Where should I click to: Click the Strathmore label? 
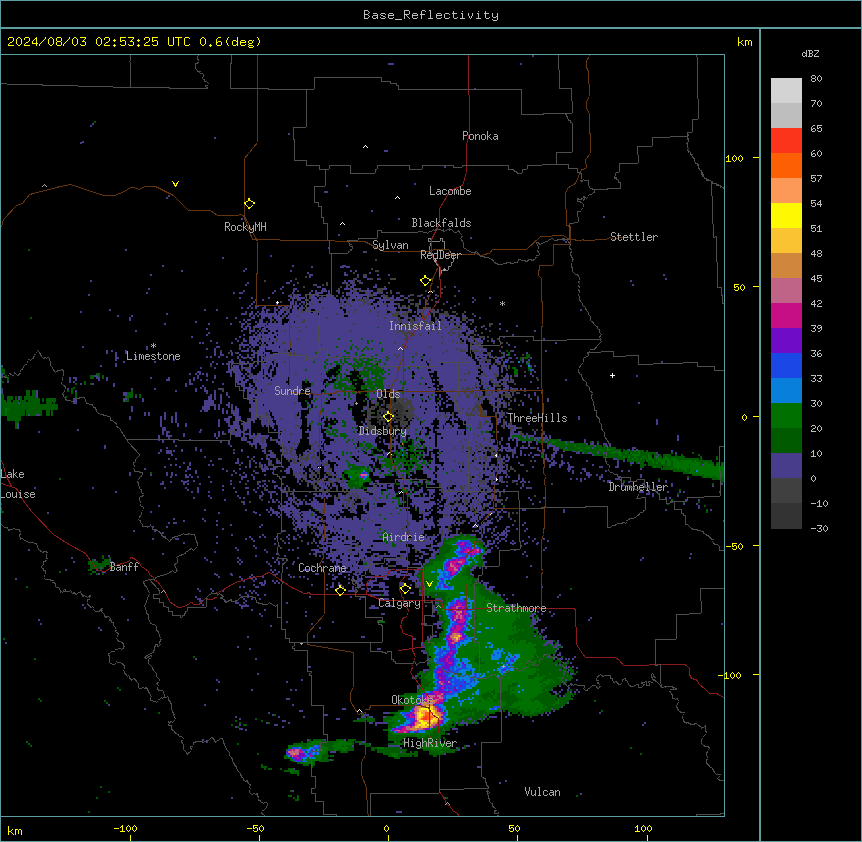pos(516,608)
